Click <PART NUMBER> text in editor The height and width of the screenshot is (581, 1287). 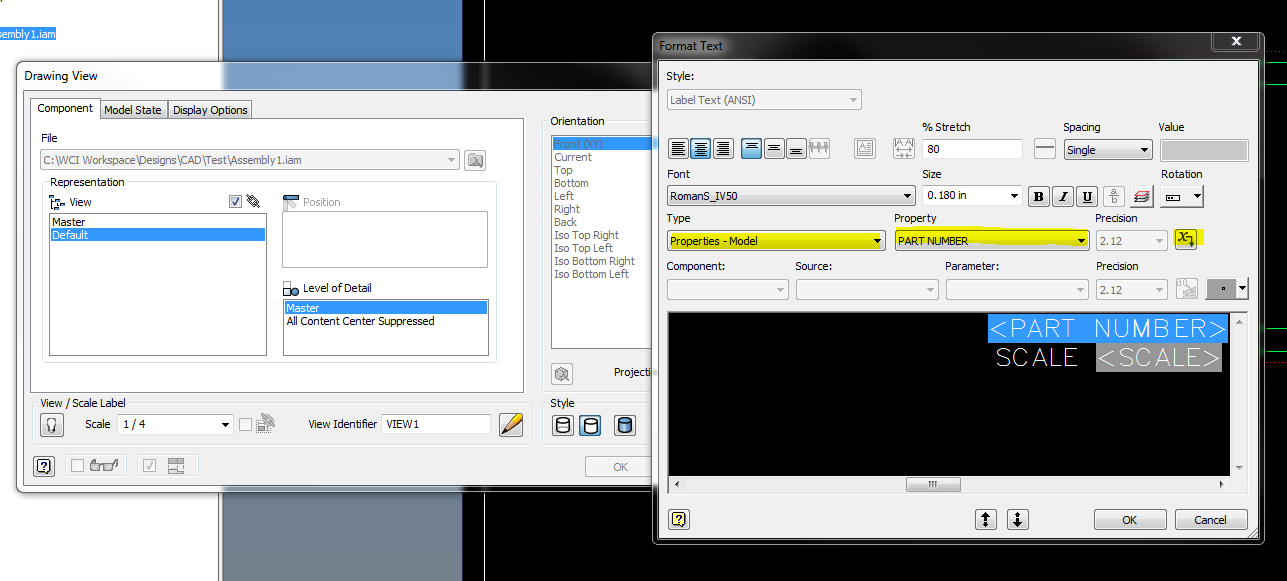(x=1107, y=328)
